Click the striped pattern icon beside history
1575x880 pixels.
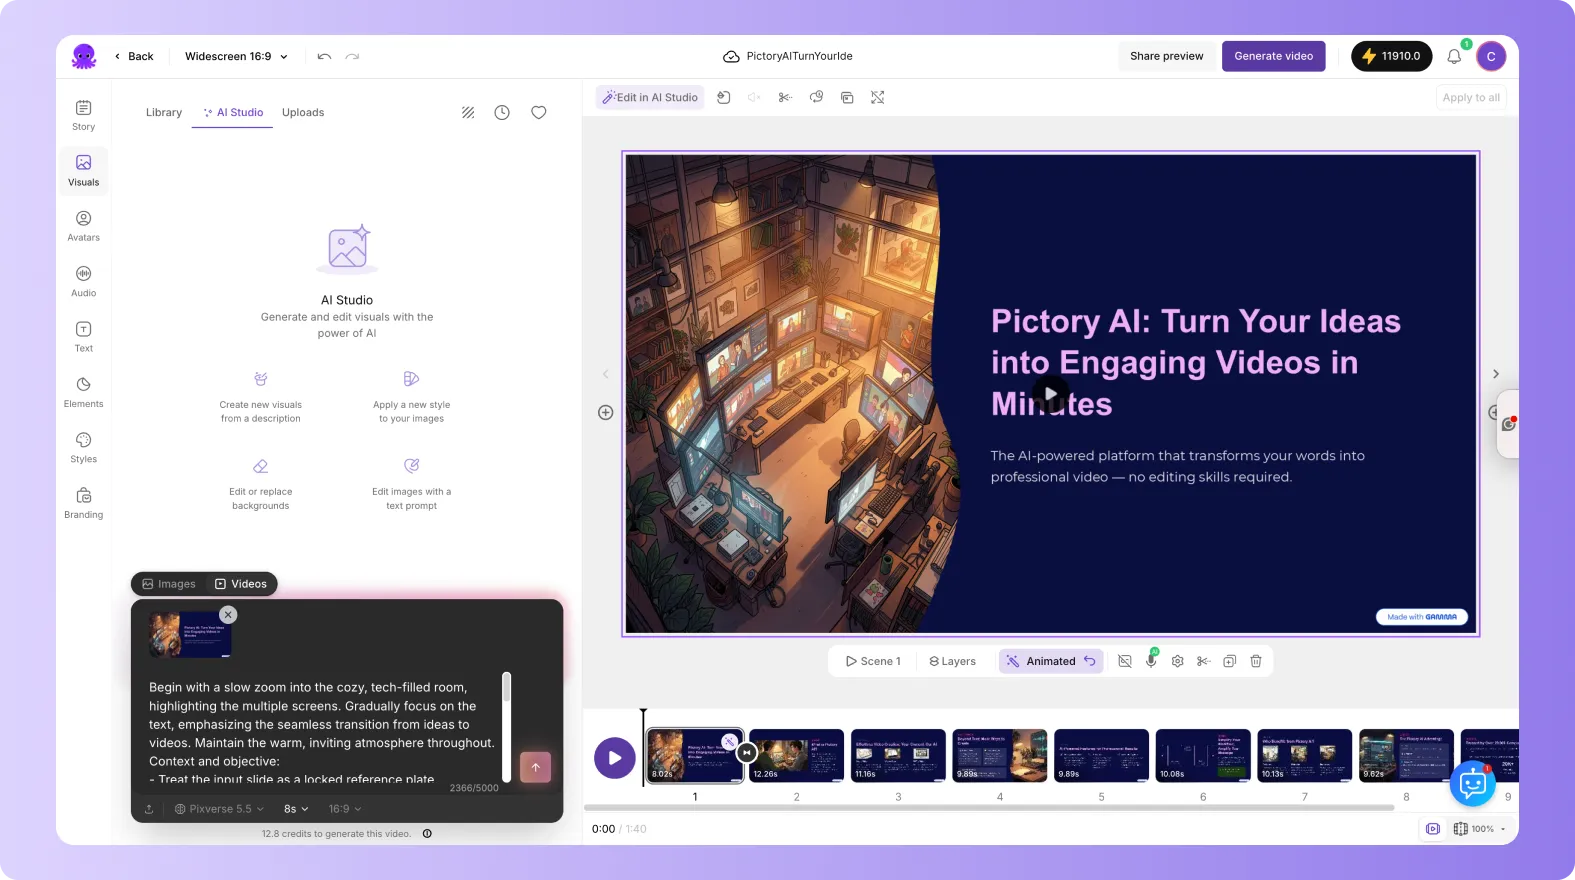468,113
